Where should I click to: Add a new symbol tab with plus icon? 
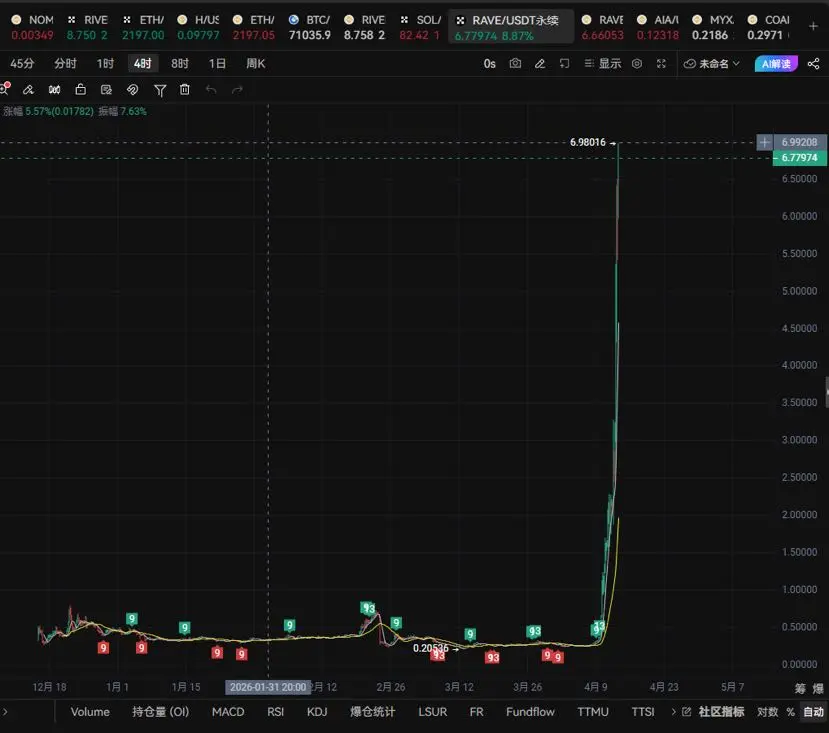click(x=813, y=26)
